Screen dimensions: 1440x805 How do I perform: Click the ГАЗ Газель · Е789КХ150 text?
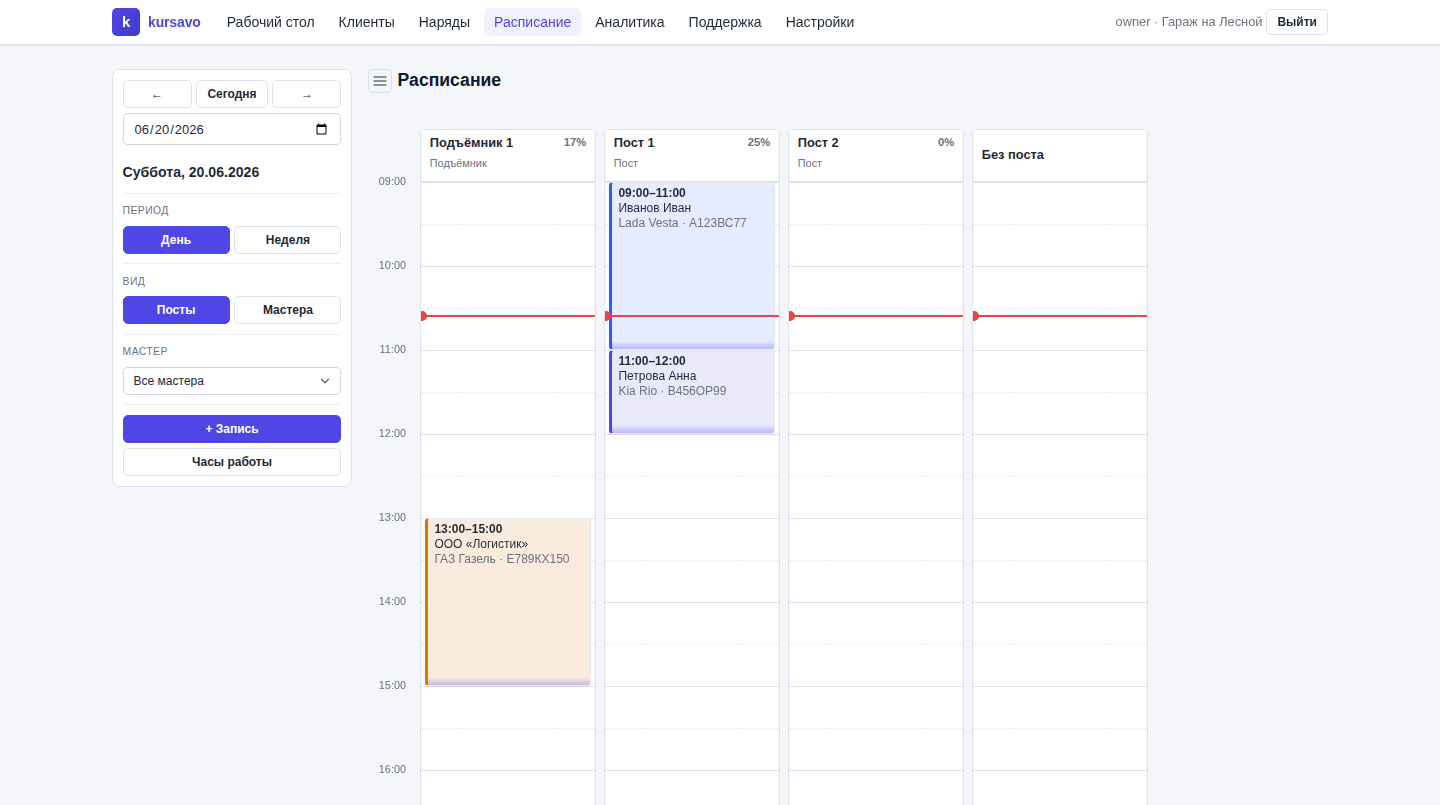(x=502, y=559)
